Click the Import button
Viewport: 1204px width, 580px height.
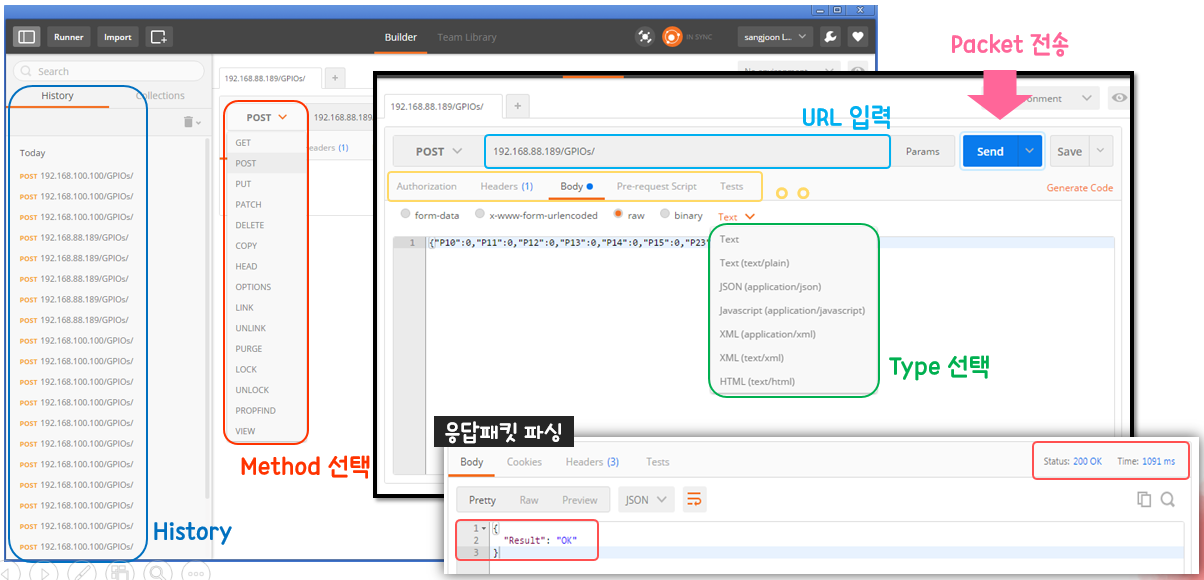(x=118, y=37)
